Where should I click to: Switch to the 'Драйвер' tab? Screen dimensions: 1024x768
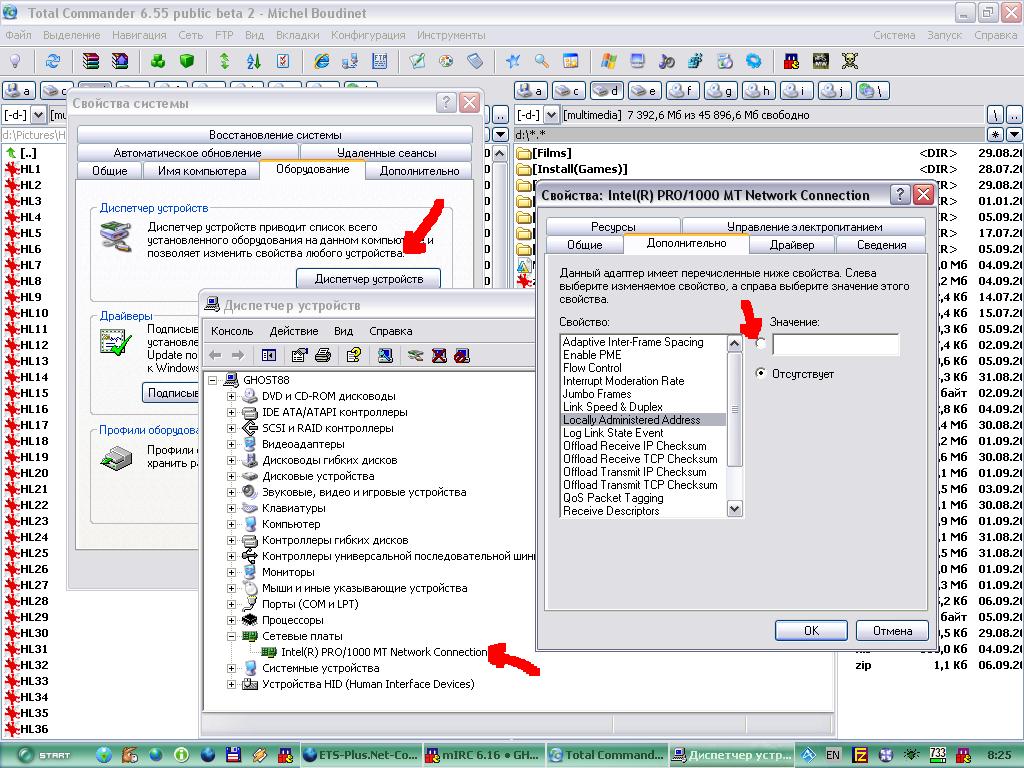[791, 244]
